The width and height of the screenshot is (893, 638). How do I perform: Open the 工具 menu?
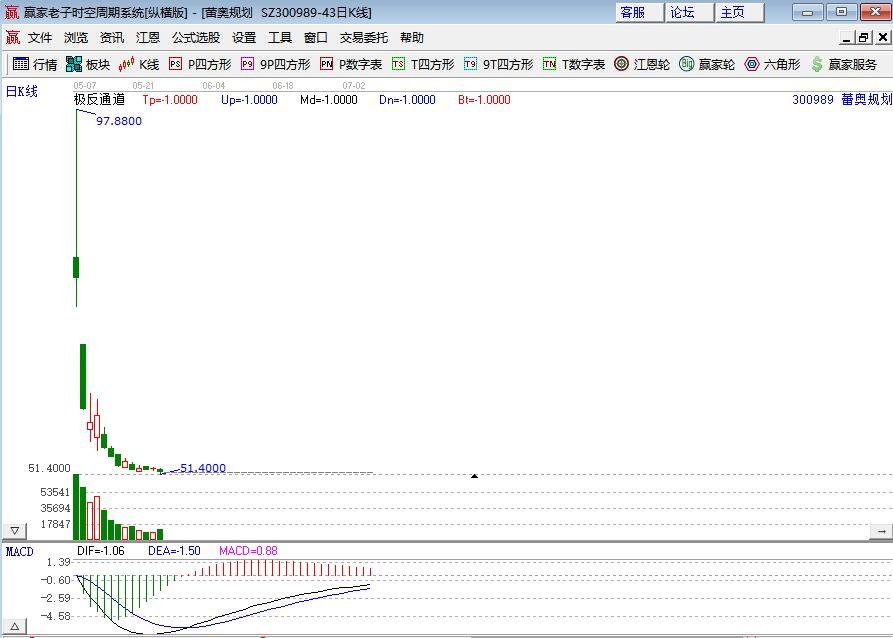pos(280,38)
